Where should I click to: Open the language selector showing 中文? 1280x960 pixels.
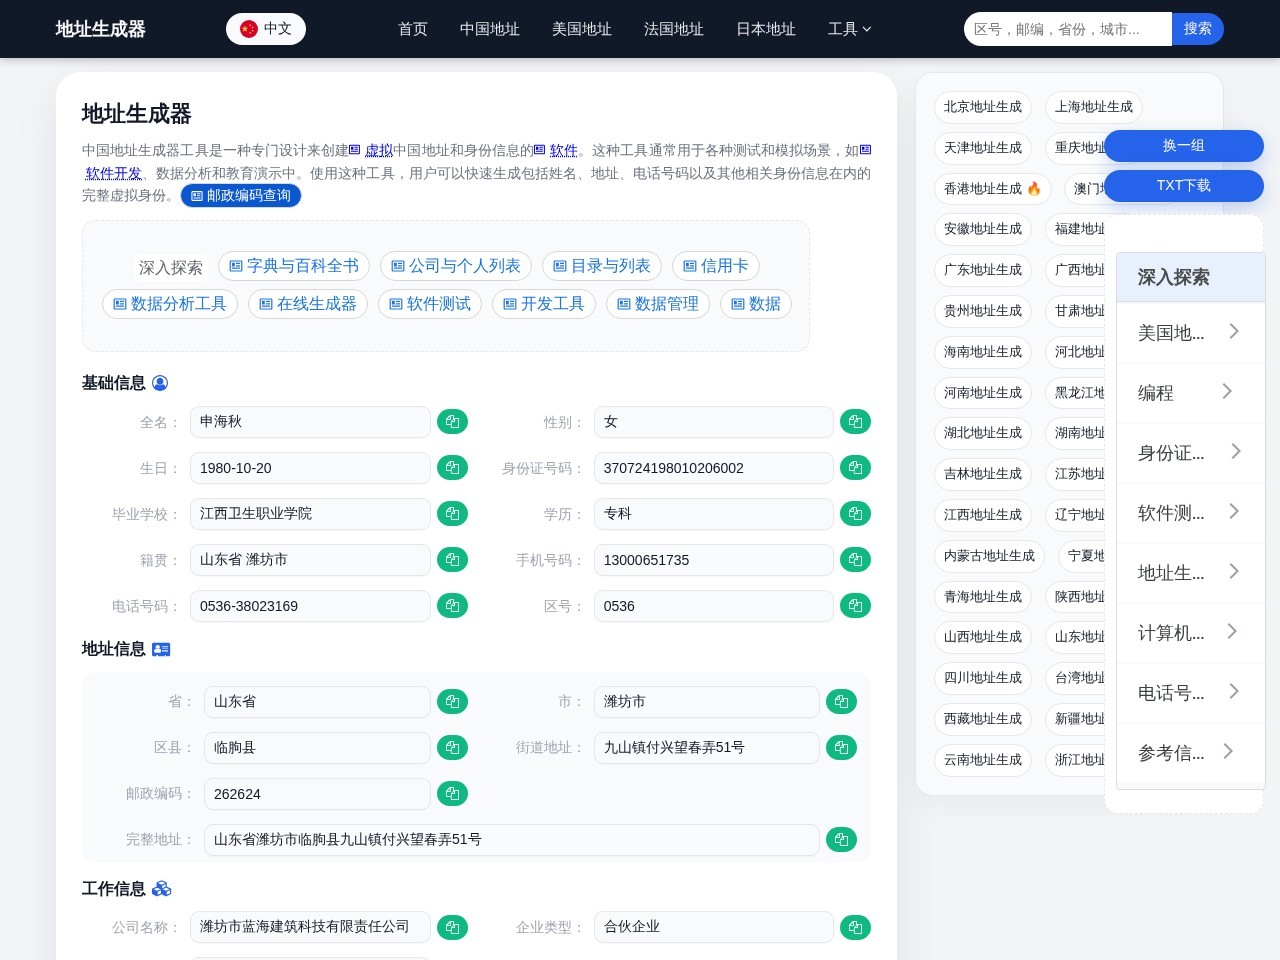266,29
